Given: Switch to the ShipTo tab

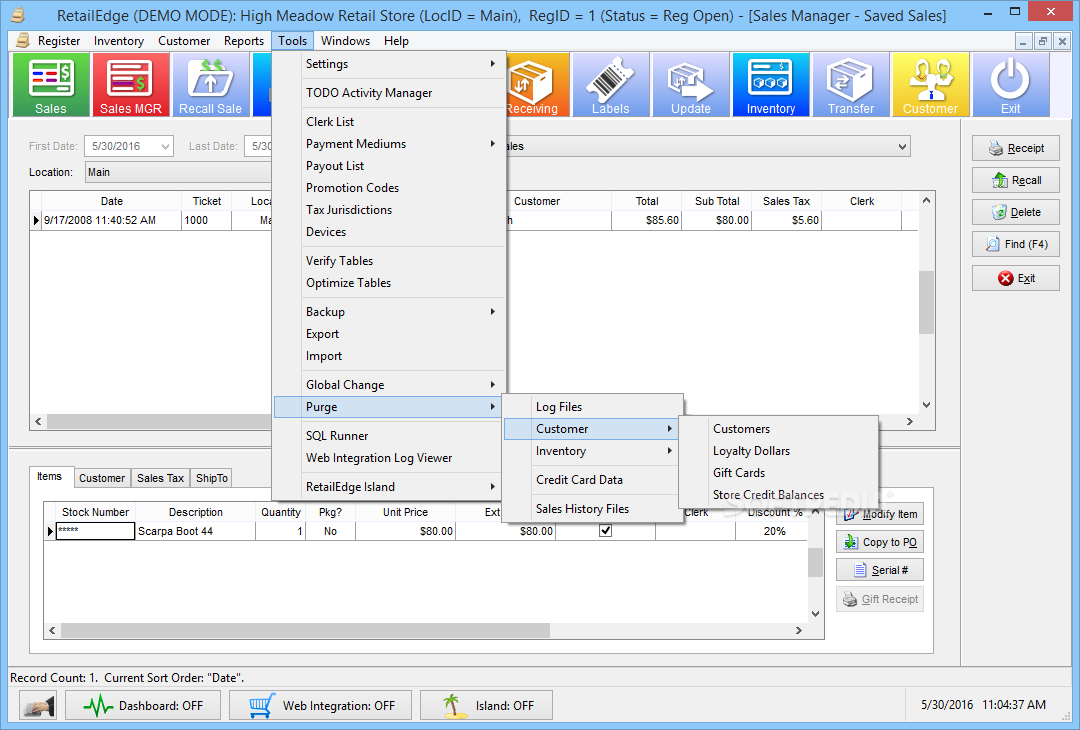Looking at the screenshot, I should 211,478.
